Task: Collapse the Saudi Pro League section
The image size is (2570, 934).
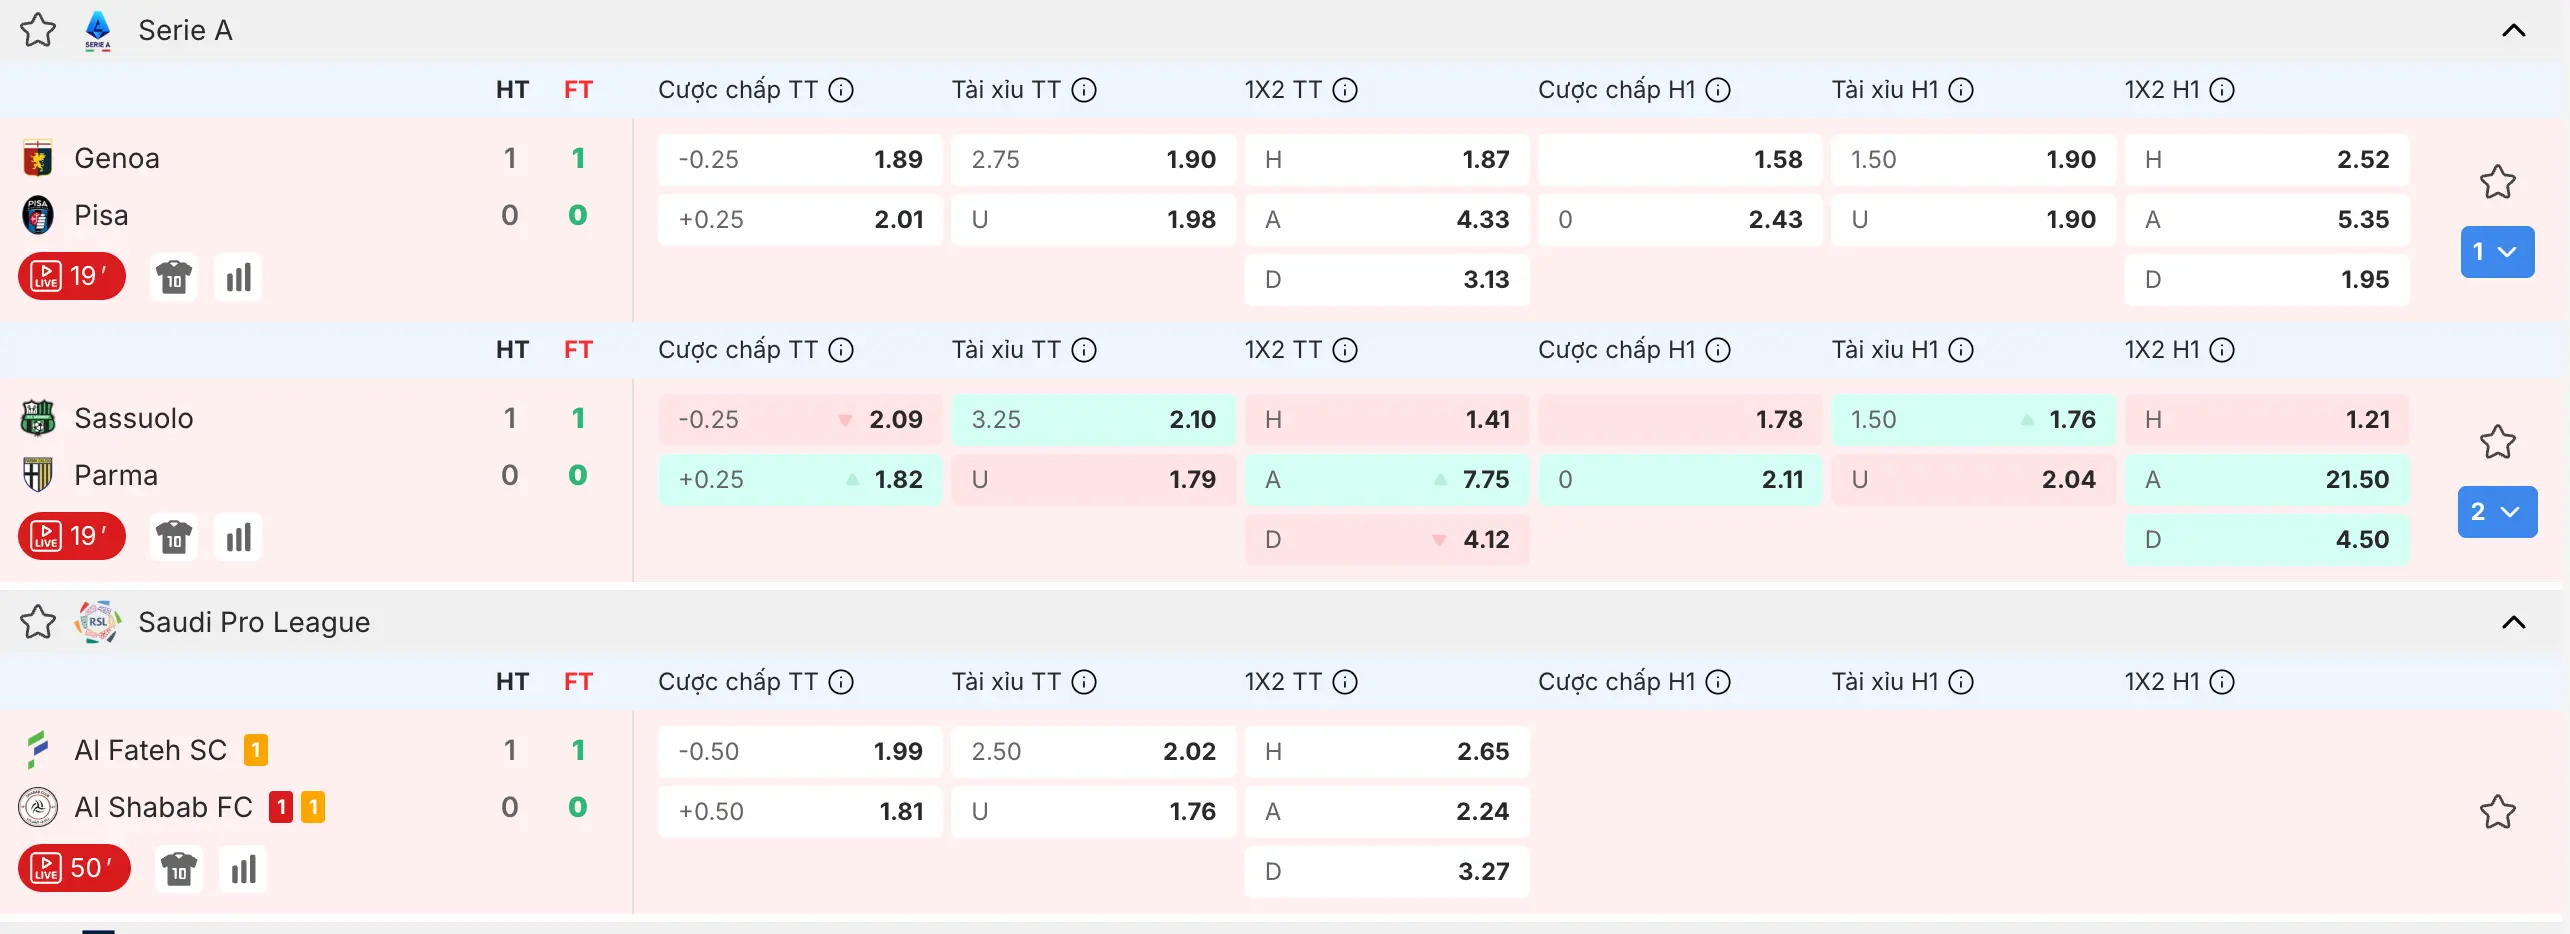Action: [x=2513, y=622]
